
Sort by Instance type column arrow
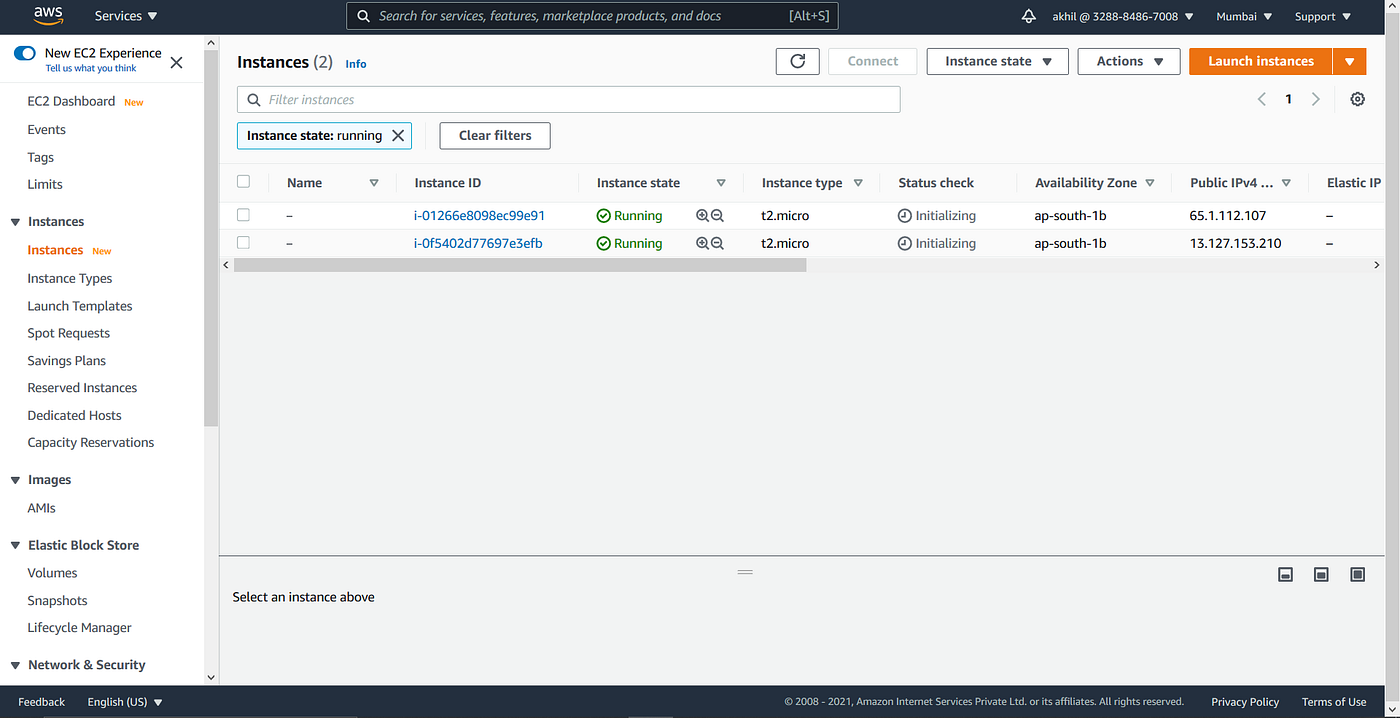857,183
